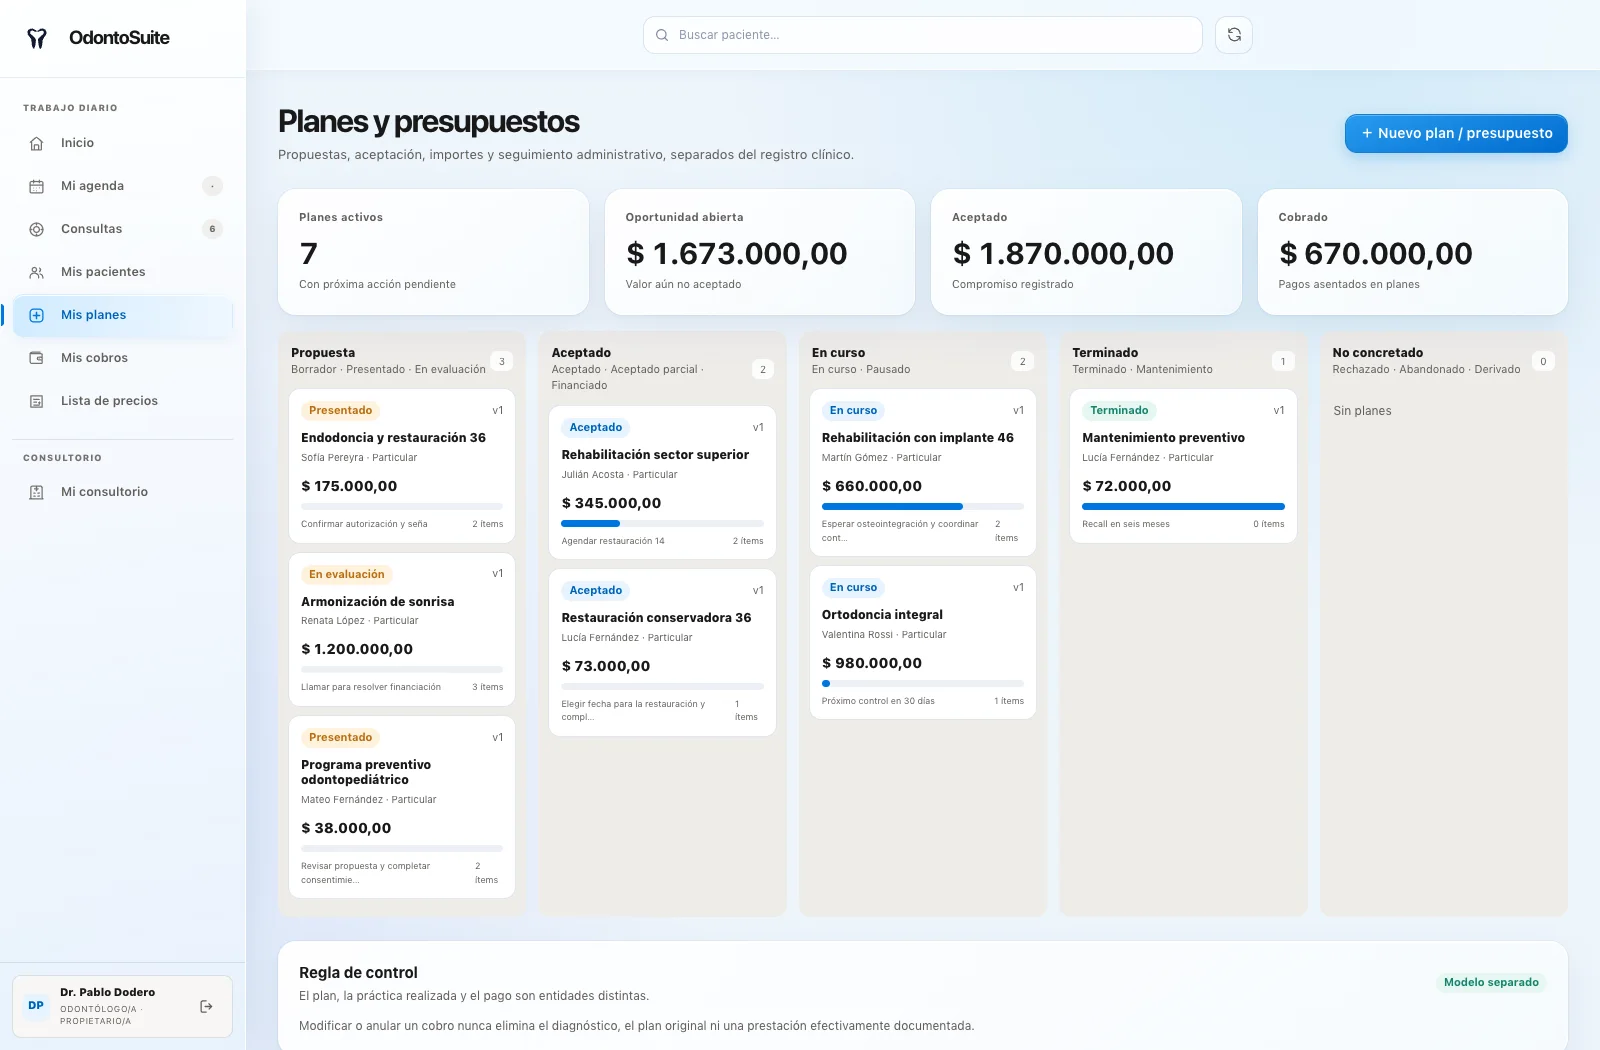Go to the Consultas section

coord(122,229)
